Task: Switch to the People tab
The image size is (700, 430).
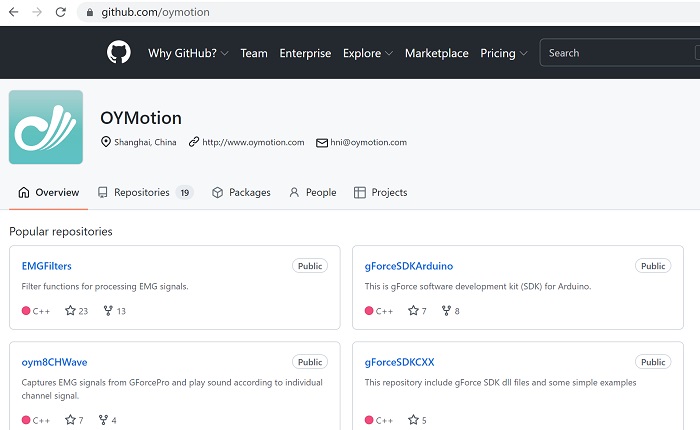Action: point(313,192)
